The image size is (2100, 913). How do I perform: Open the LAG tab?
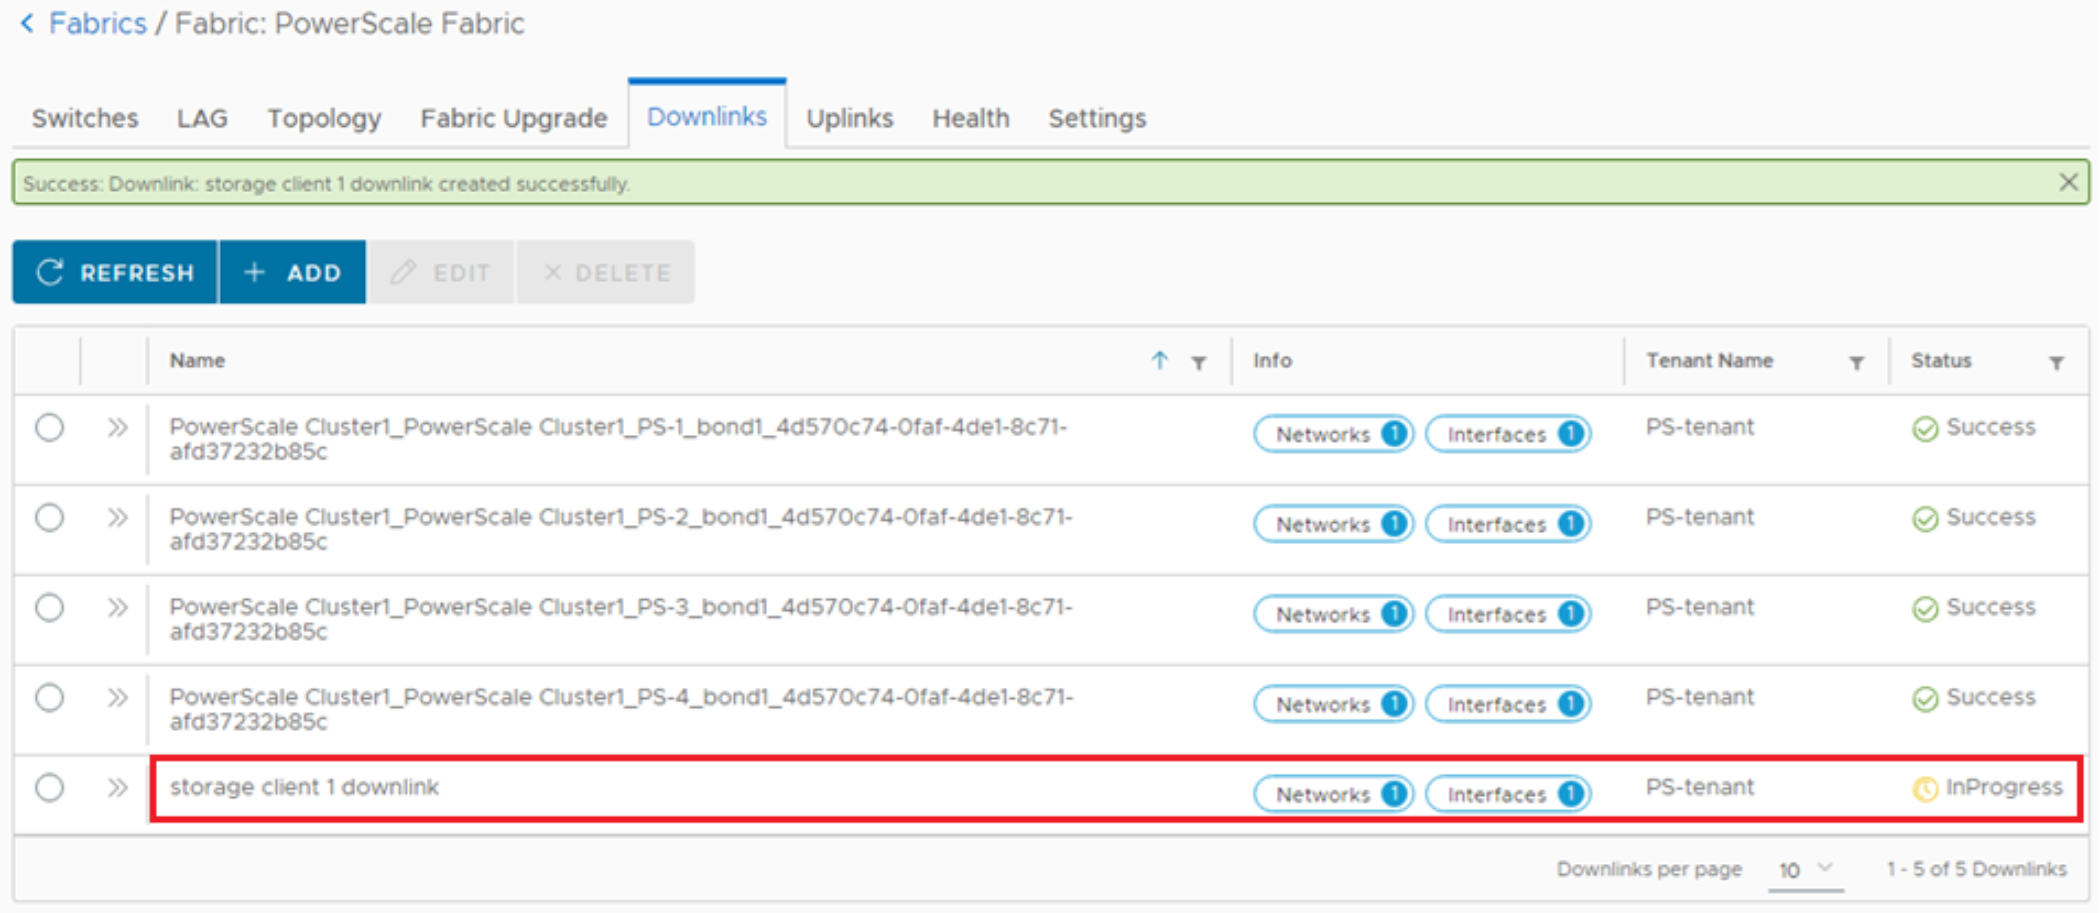(x=202, y=118)
